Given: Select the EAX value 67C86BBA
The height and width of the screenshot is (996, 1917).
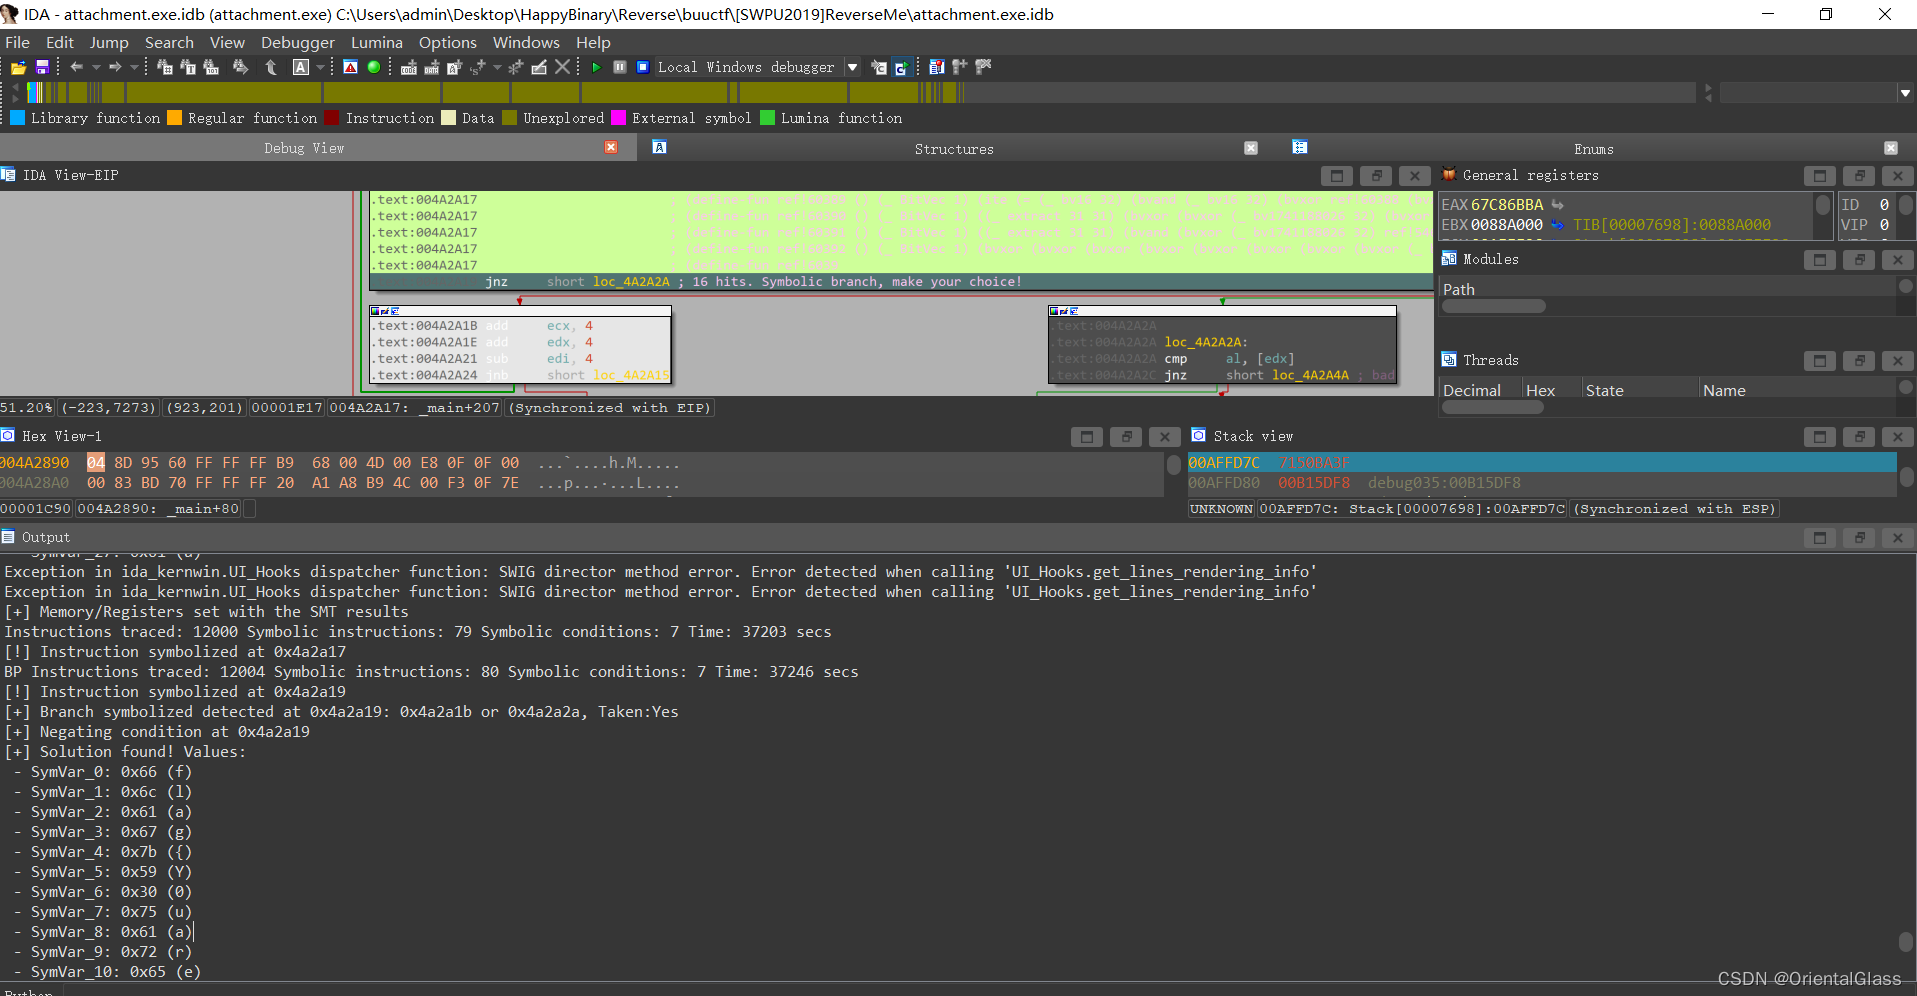Looking at the screenshot, I should 1506,205.
